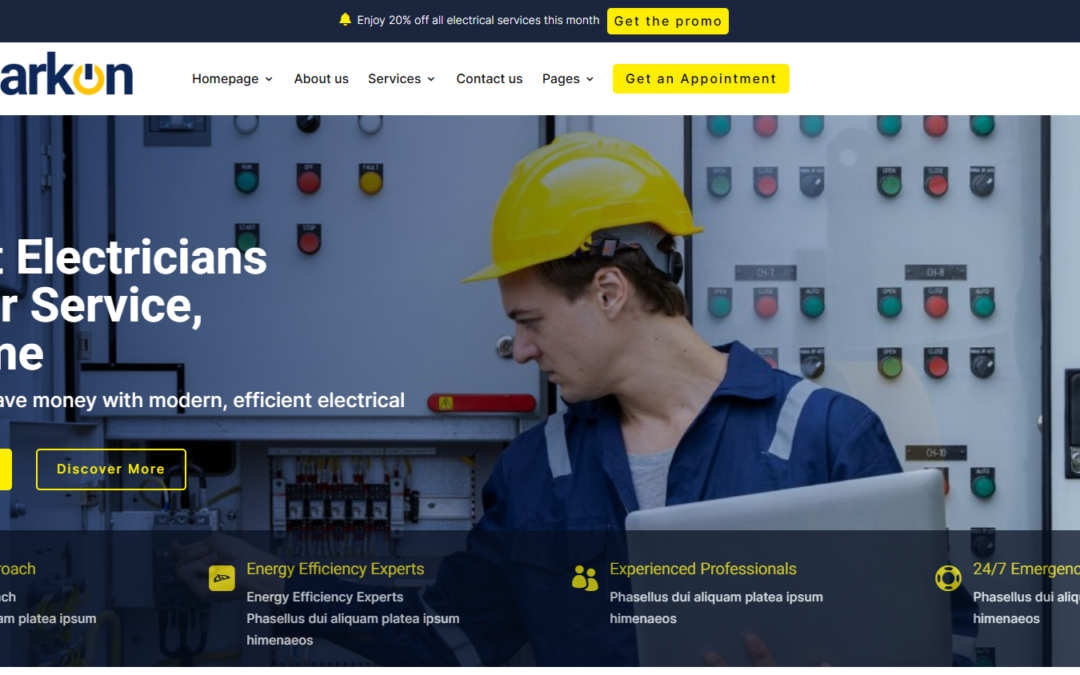
Task: Open the Experienced Professionals heading
Action: click(703, 569)
